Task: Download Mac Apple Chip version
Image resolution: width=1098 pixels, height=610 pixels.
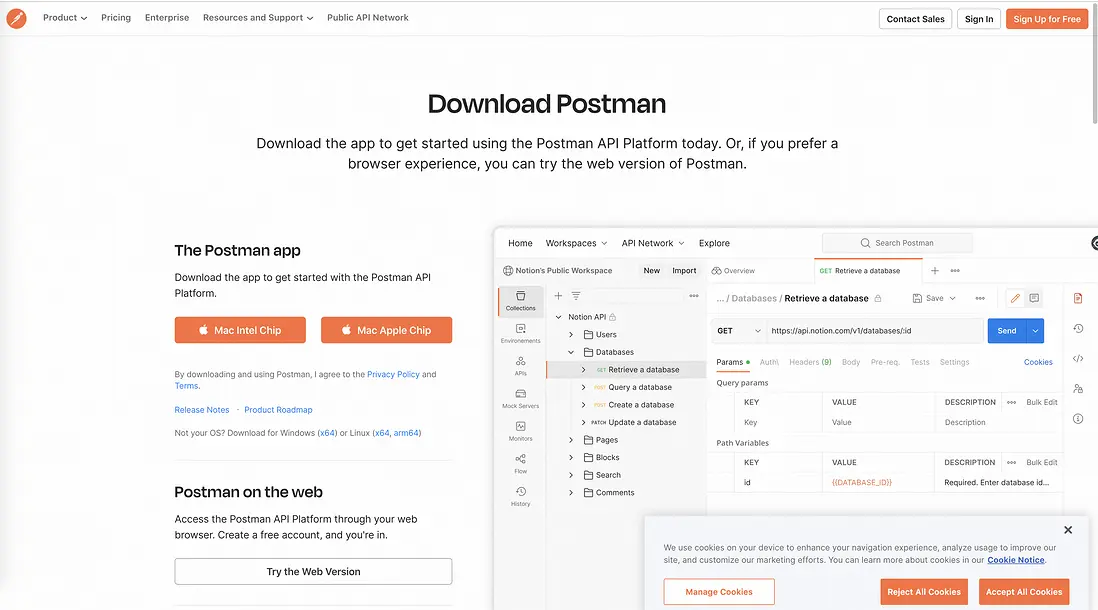Action: point(387,330)
